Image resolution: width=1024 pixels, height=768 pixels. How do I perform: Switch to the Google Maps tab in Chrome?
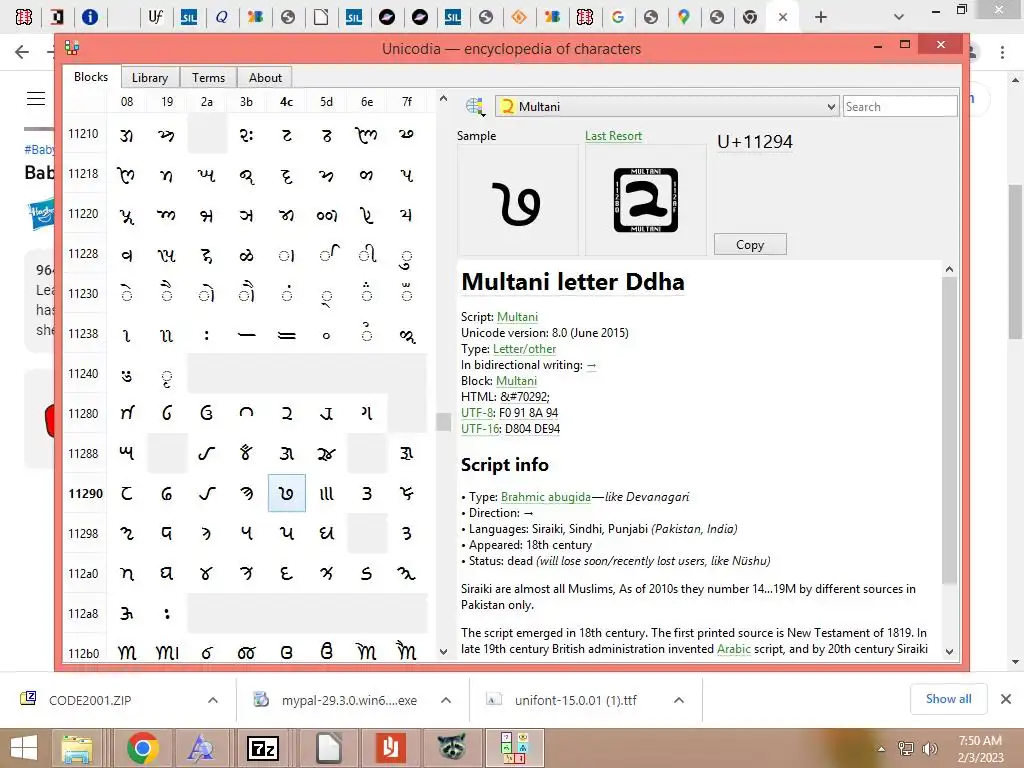click(x=684, y=17)
